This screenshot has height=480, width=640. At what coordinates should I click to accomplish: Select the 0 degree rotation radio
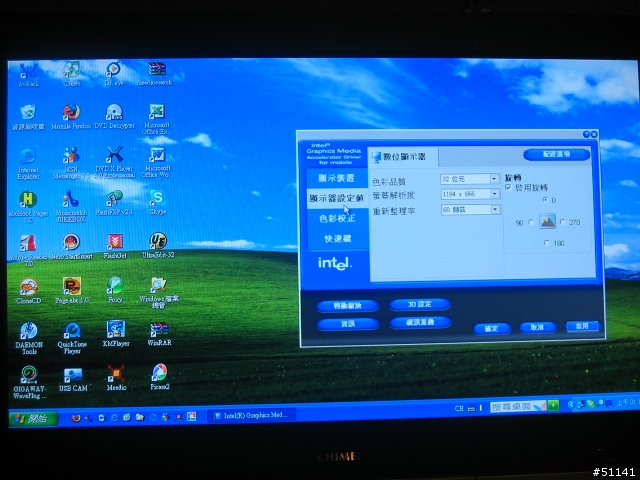point(545,200)
